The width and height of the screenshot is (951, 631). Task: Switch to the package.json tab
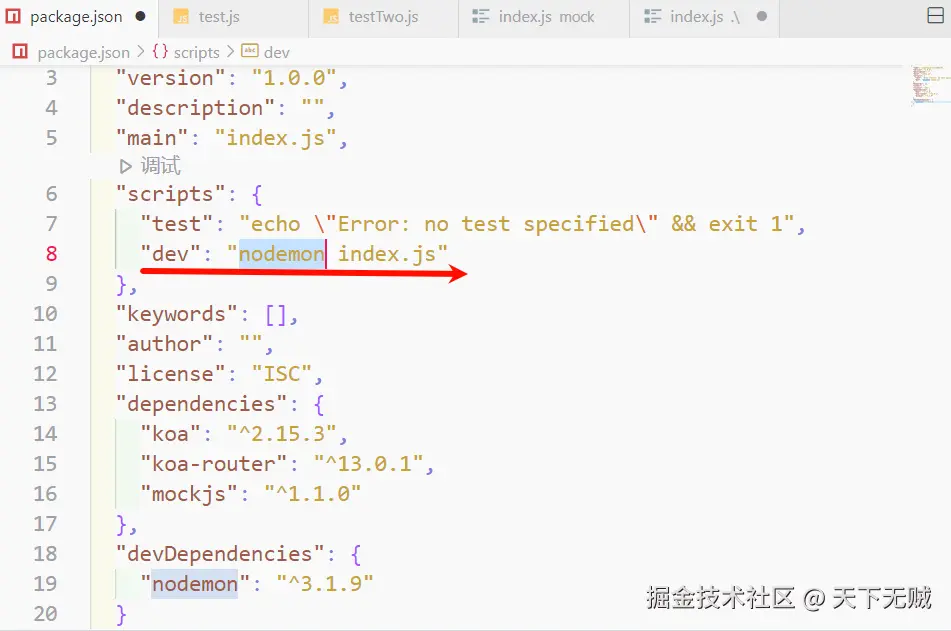pos(79,18)
